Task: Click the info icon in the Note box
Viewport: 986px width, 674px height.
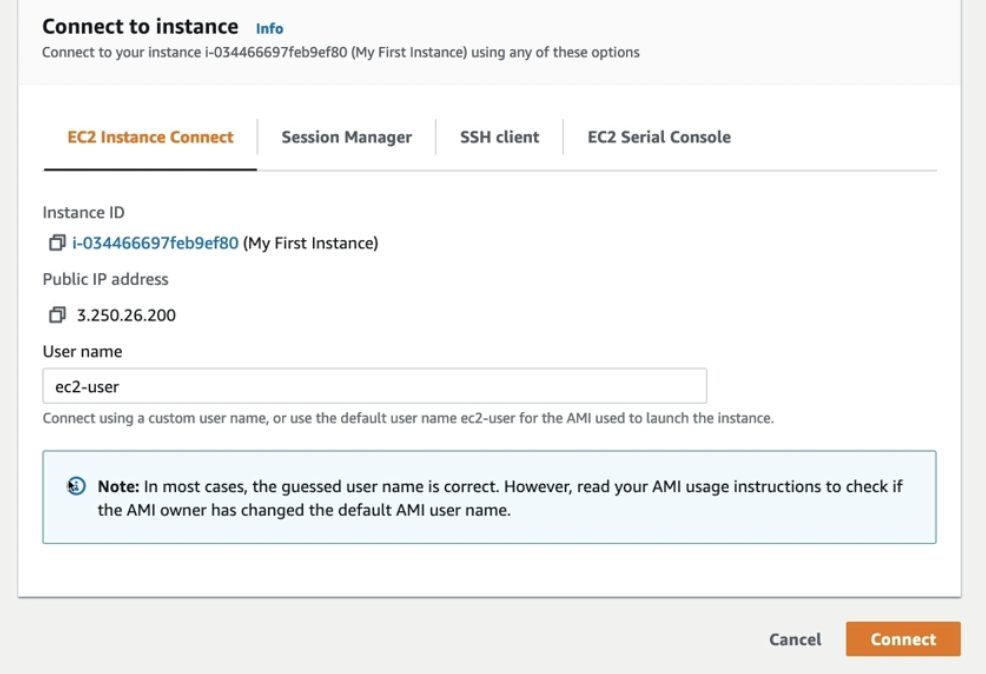Action: 77,486
